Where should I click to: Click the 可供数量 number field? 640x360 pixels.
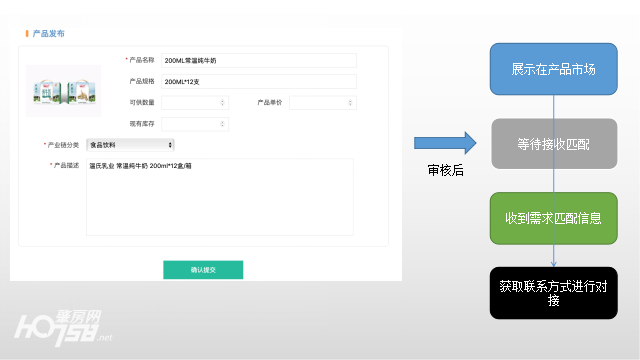tap(195, 102)
